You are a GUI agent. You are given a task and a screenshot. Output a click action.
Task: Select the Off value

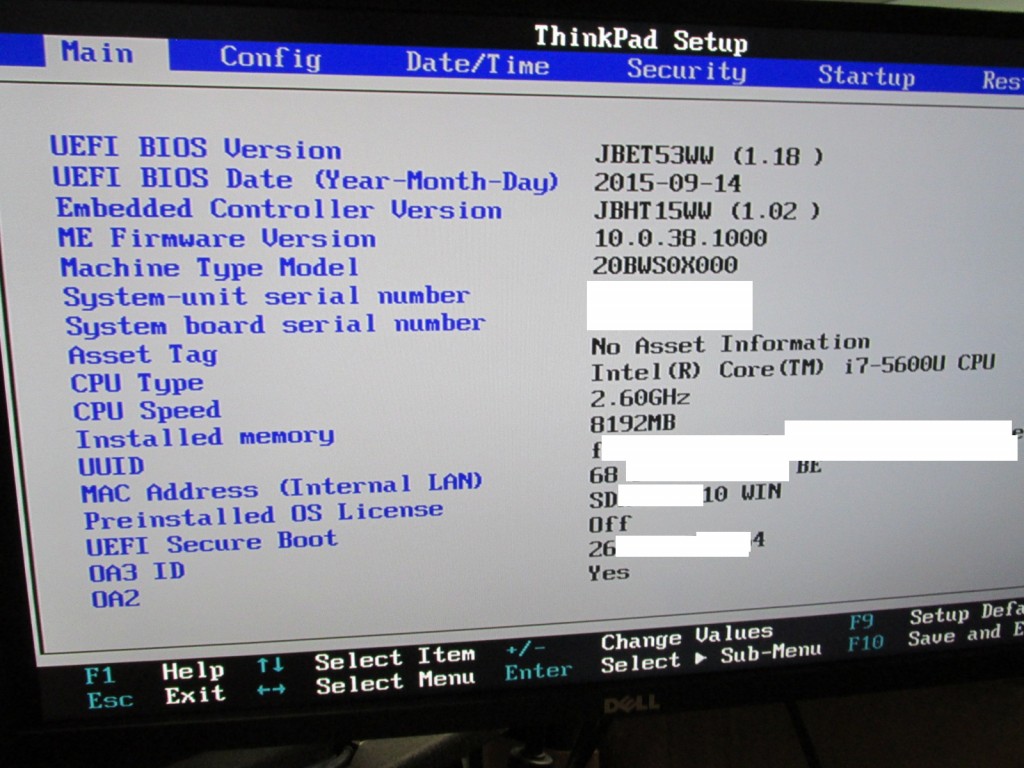609,523
